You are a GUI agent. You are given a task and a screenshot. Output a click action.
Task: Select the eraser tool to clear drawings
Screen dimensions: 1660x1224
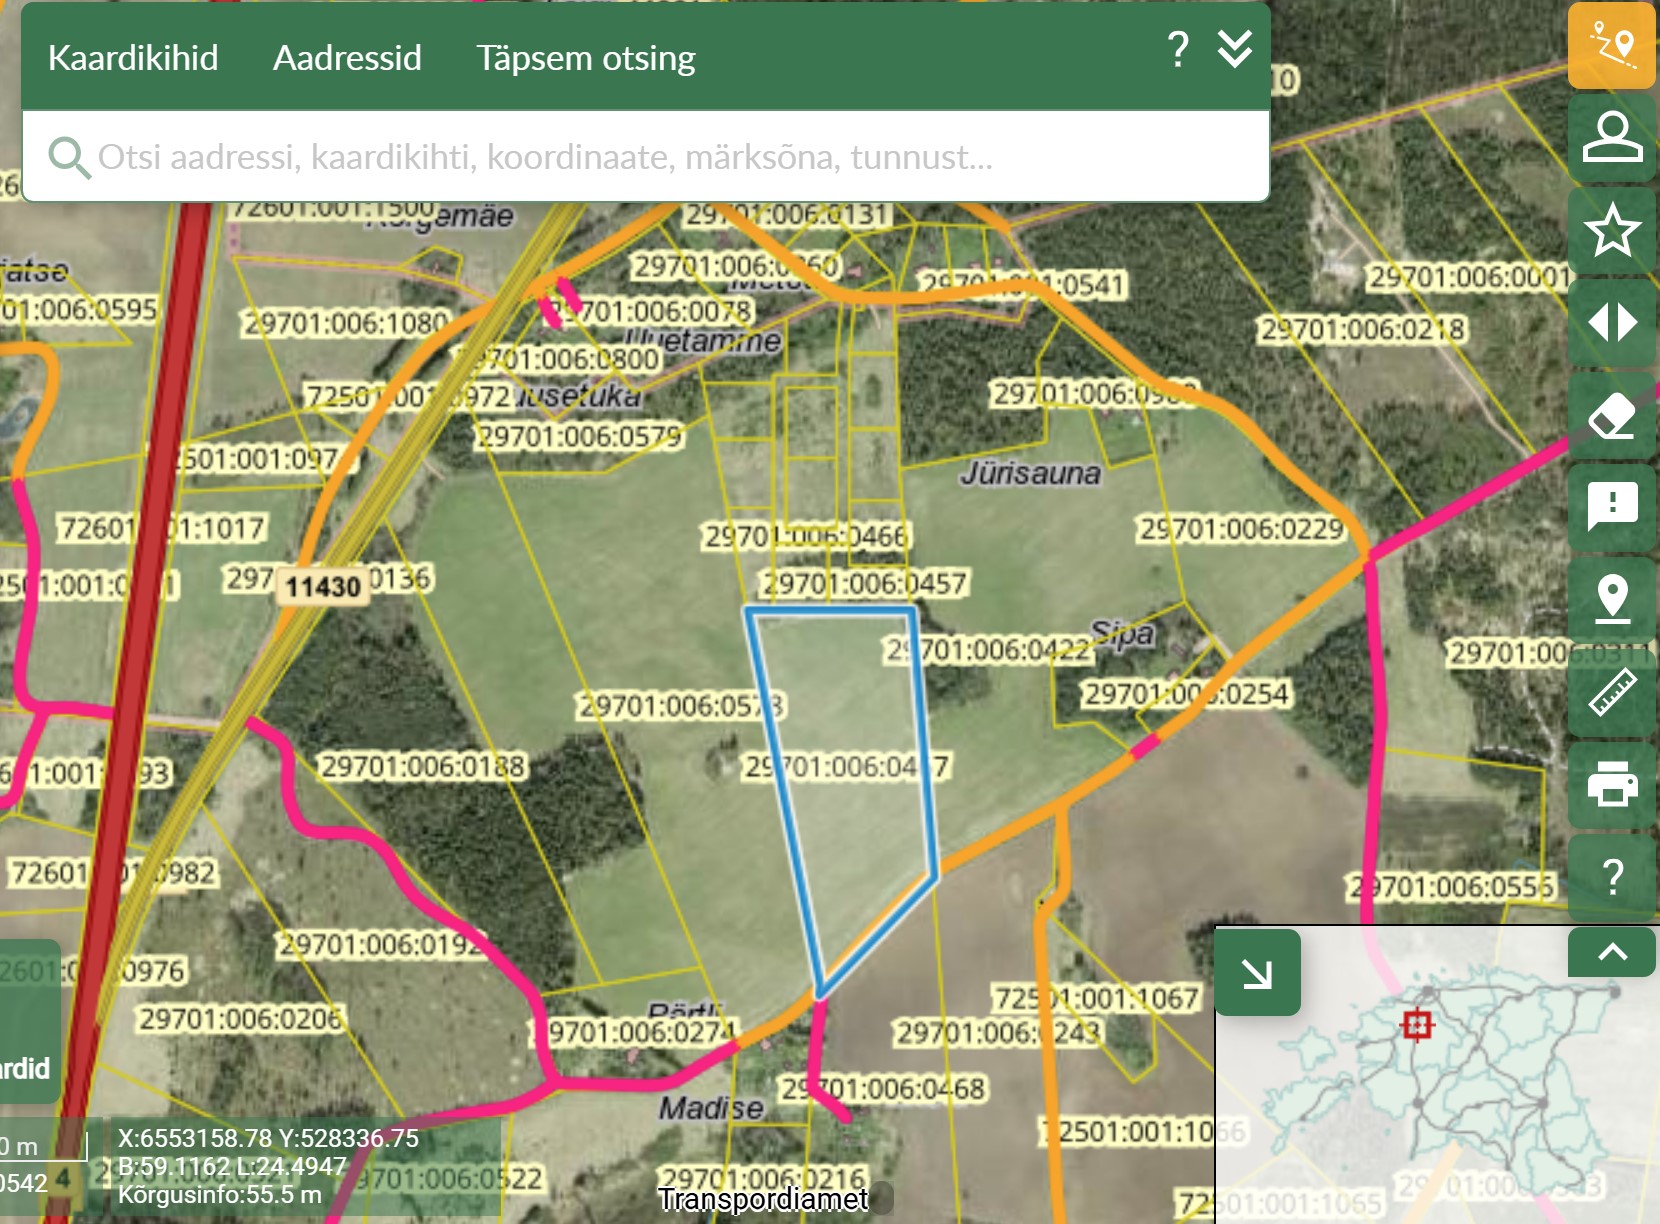[x=1611, y=416]
